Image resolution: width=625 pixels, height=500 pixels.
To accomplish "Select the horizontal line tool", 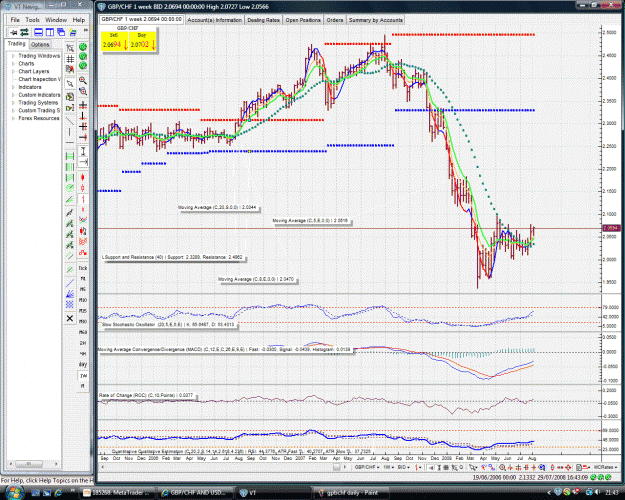I will (x=70, y=142).
